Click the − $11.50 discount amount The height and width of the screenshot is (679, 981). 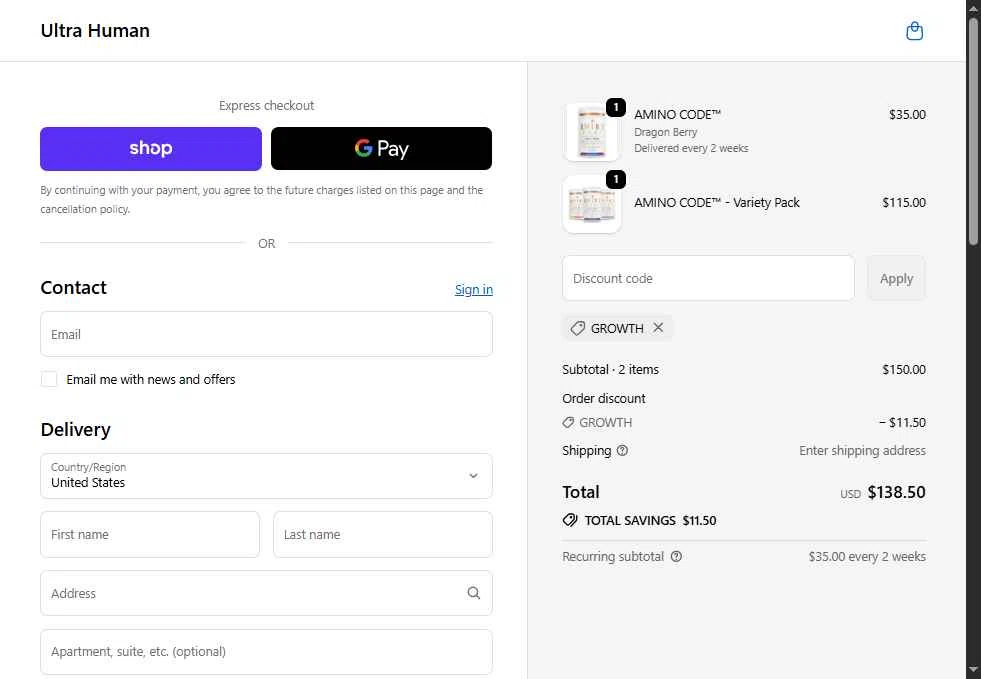coord(902,422)
